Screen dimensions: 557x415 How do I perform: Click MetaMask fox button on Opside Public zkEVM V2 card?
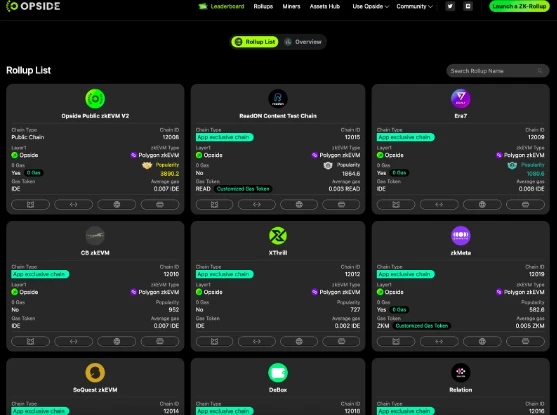[x=31, y=204]
